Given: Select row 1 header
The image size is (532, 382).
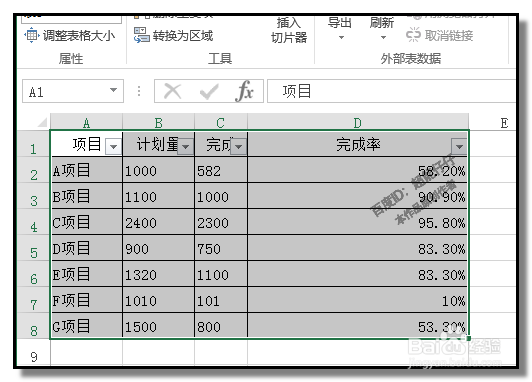Looking at the screenshot, I should 33,144.
